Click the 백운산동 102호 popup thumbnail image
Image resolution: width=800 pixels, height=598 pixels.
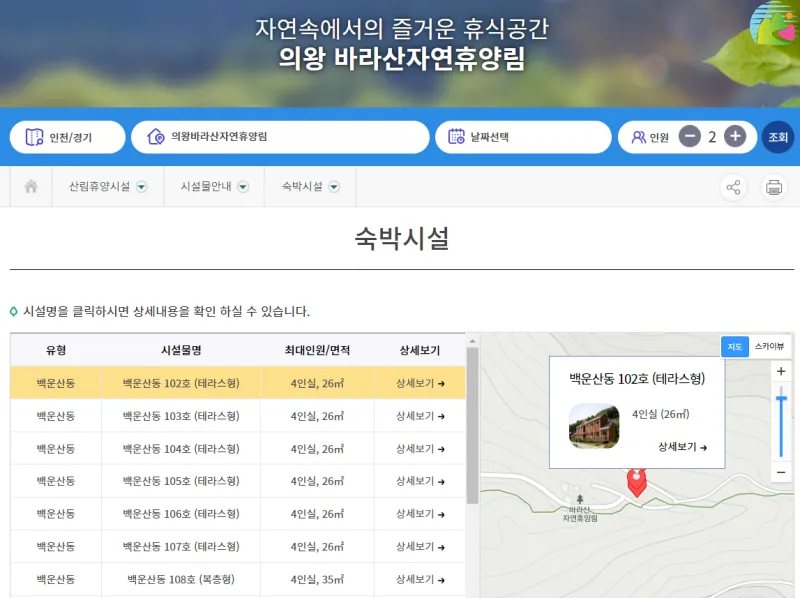tap(594, 426)
